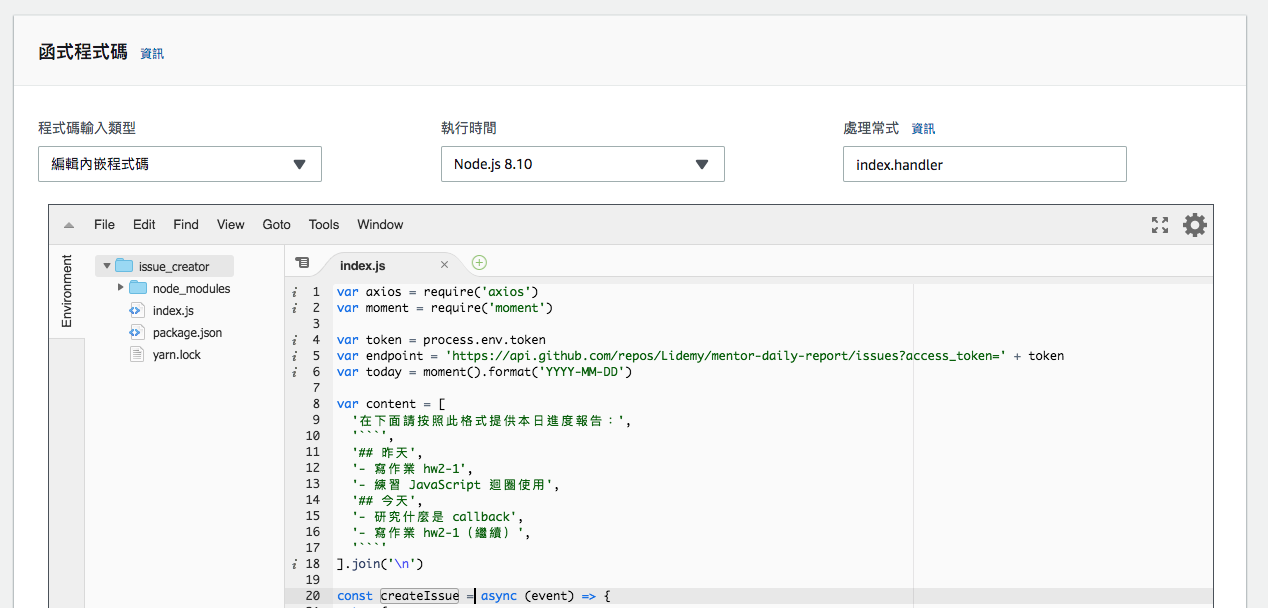1268x608 pixels.
Task: Click the info marker on line 18
Action: (294, 564)
